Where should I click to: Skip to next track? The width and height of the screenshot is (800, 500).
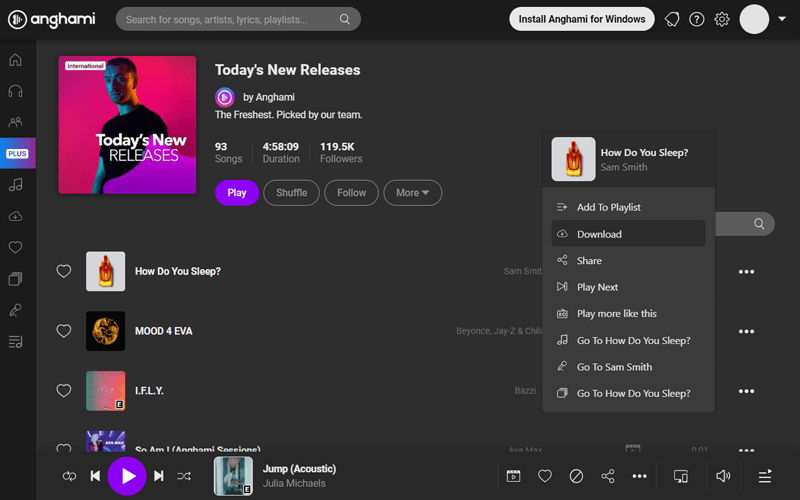pos(159,476)
